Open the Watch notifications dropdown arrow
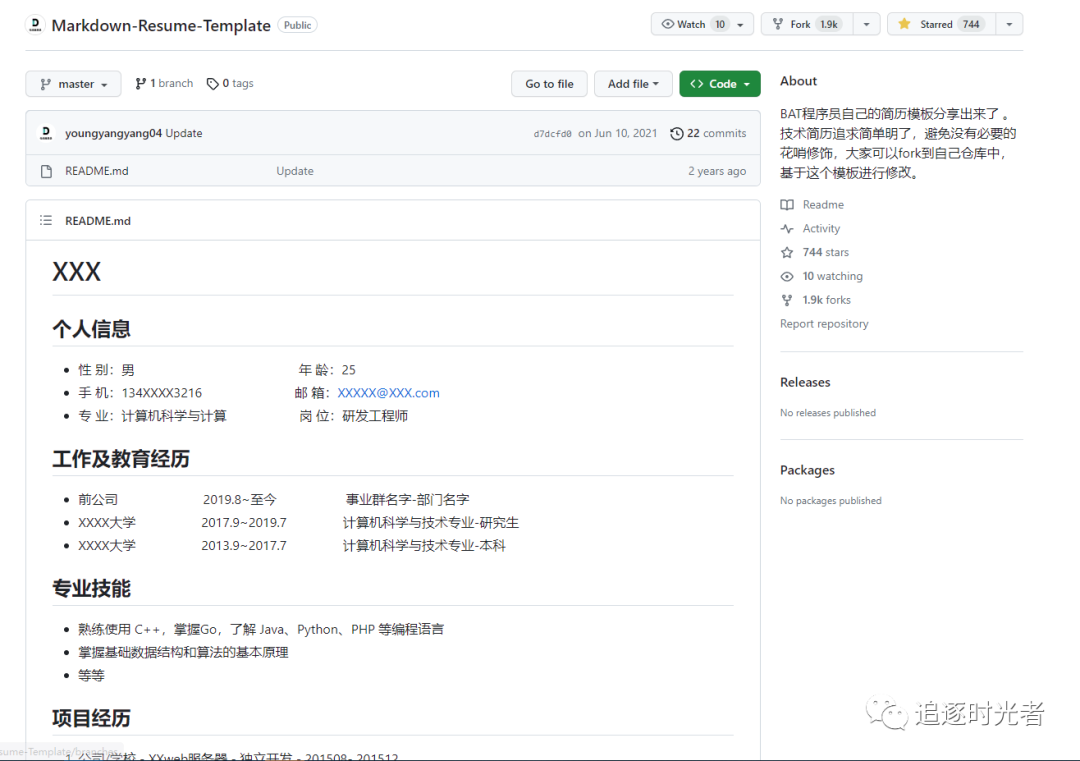Image resolution: width=1080 pixels, height=761 pixels. [x=741, y=24]
